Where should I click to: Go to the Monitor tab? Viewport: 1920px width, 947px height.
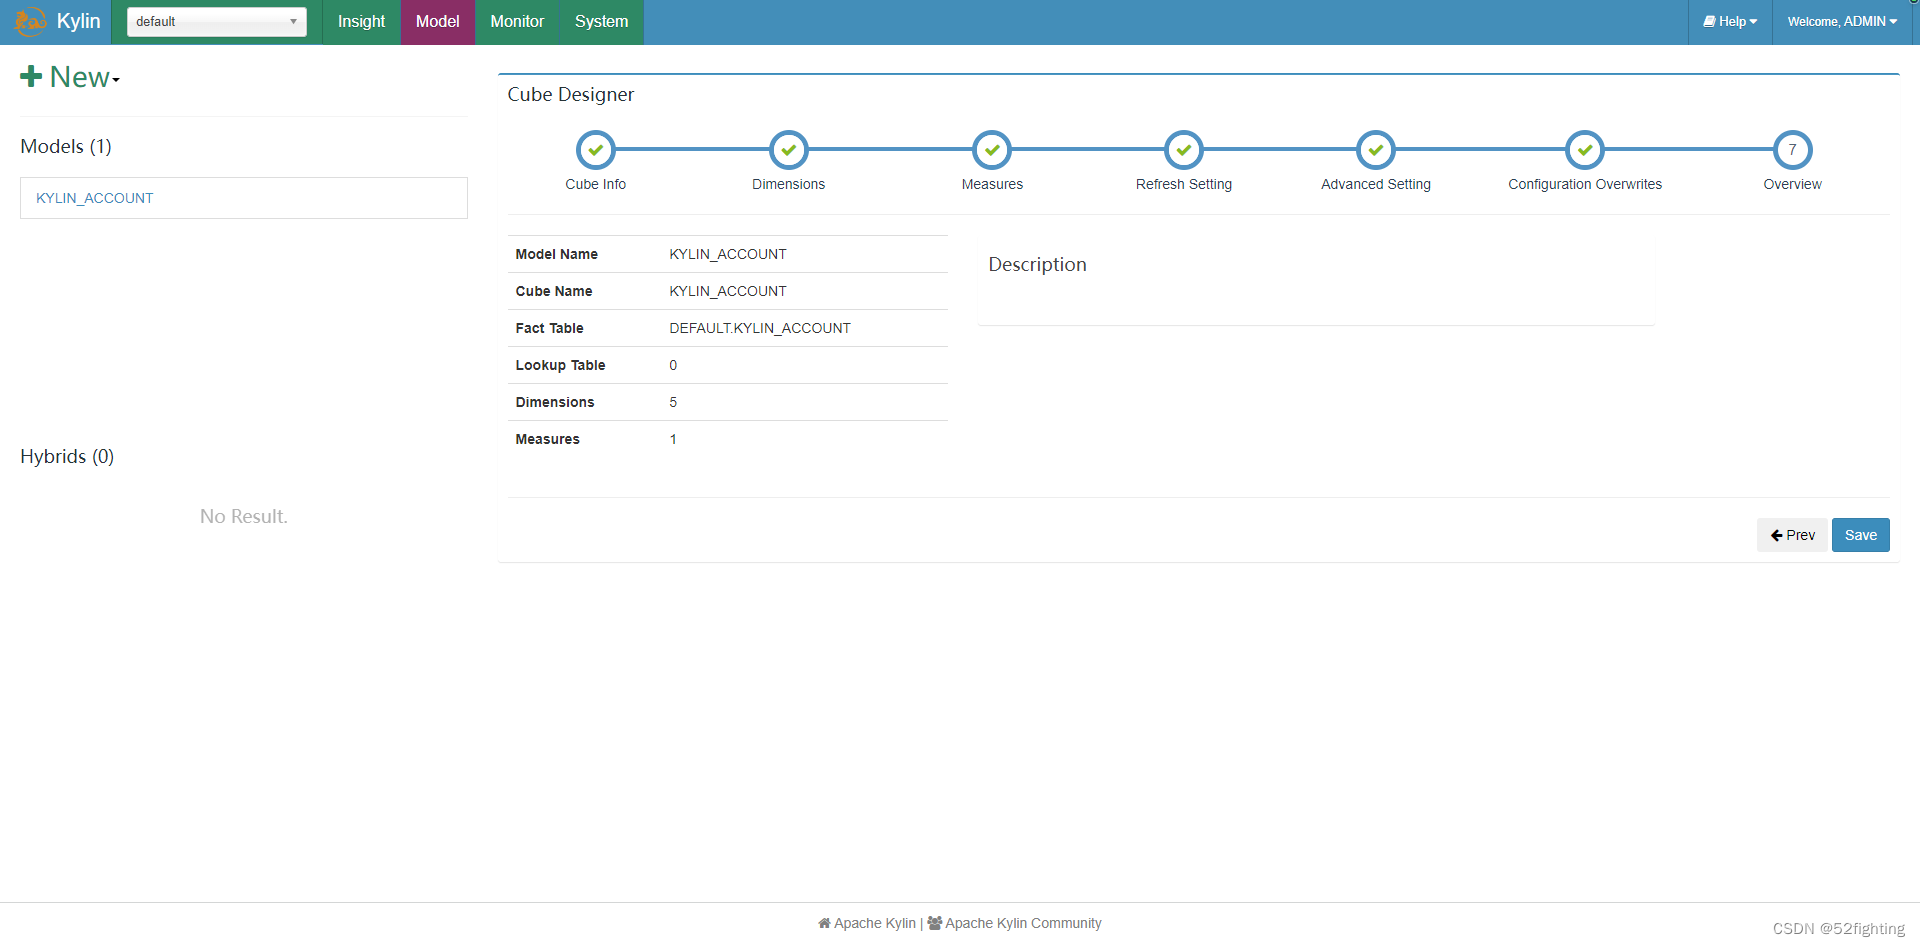(x=517, y=21)
